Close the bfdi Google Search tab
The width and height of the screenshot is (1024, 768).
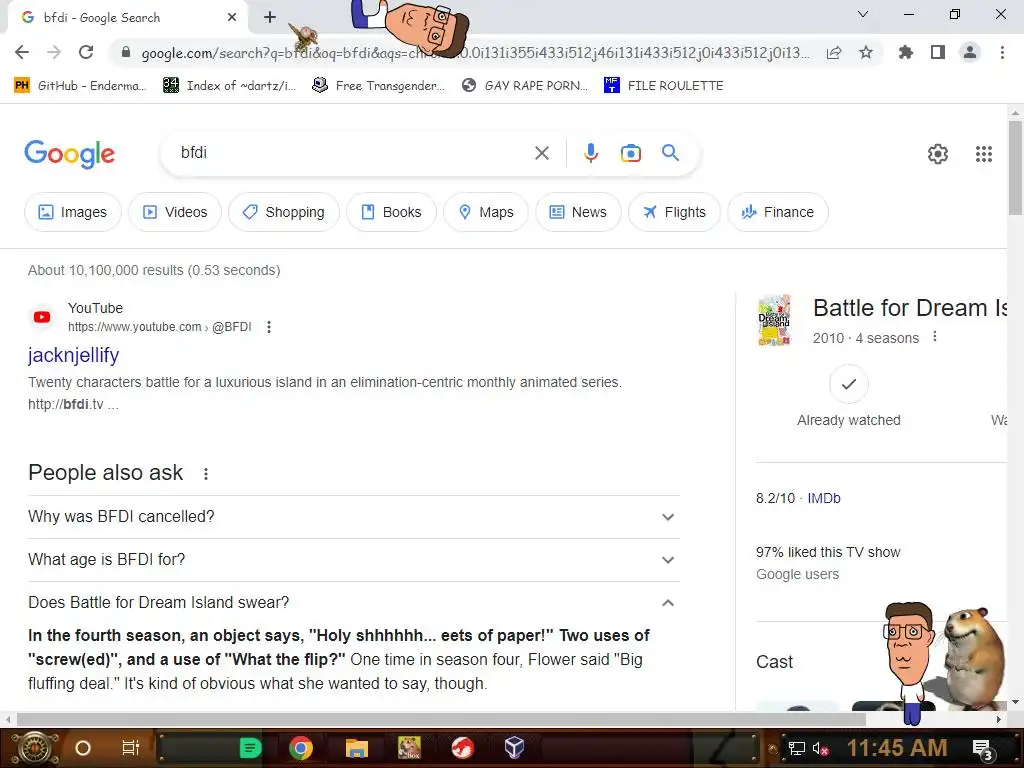click(232, 18)
